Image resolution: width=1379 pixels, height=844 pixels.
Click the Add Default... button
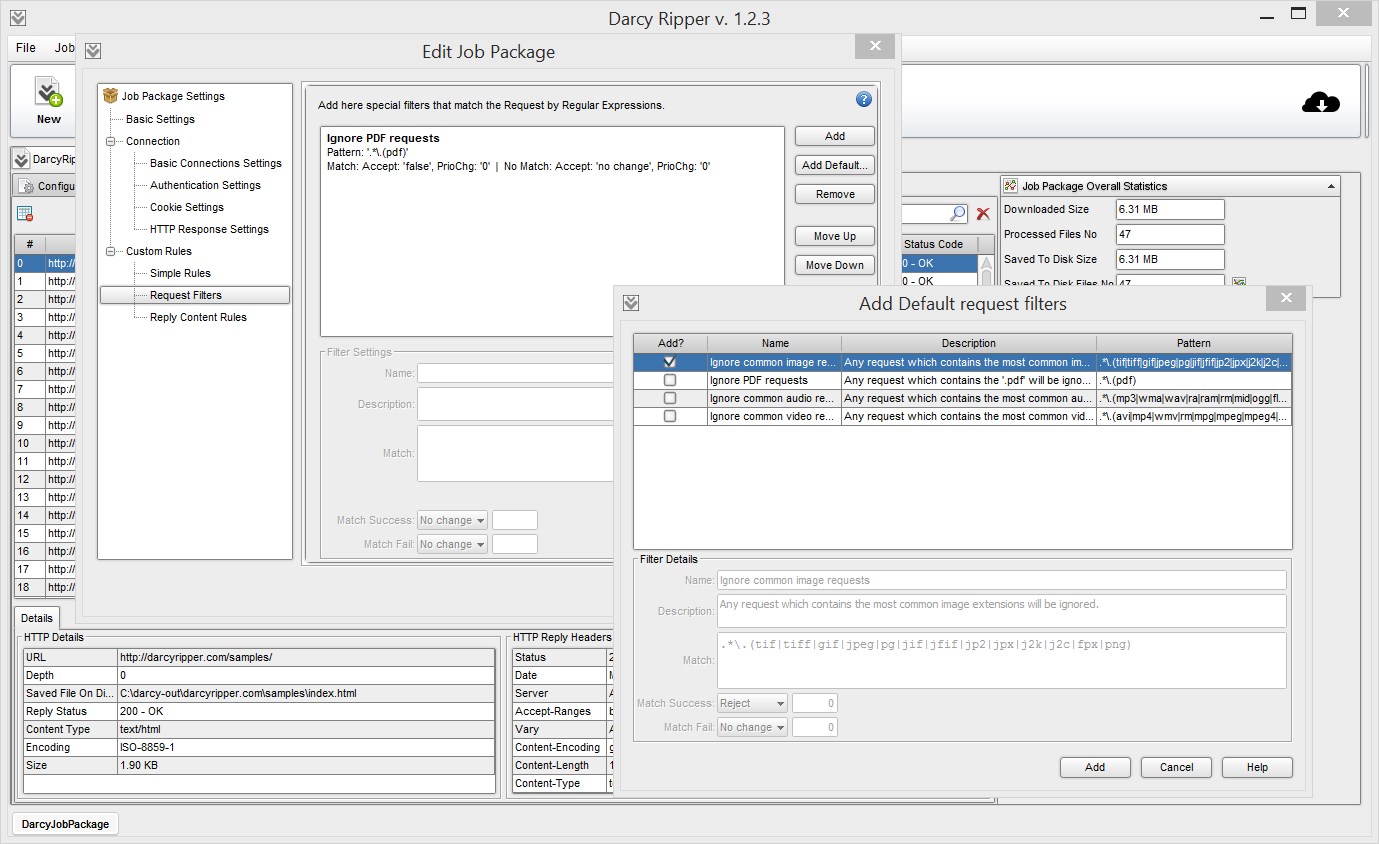tap(835, 165)
